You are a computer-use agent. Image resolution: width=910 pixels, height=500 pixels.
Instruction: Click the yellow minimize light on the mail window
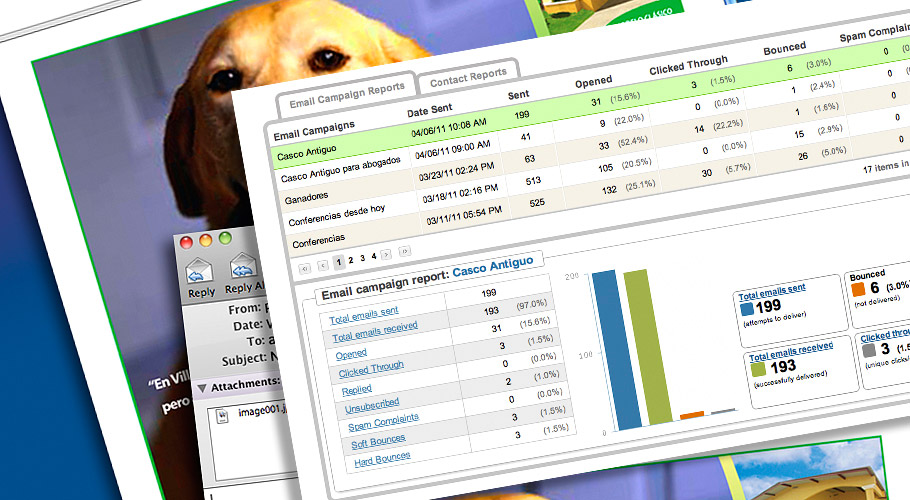(205, 240)
